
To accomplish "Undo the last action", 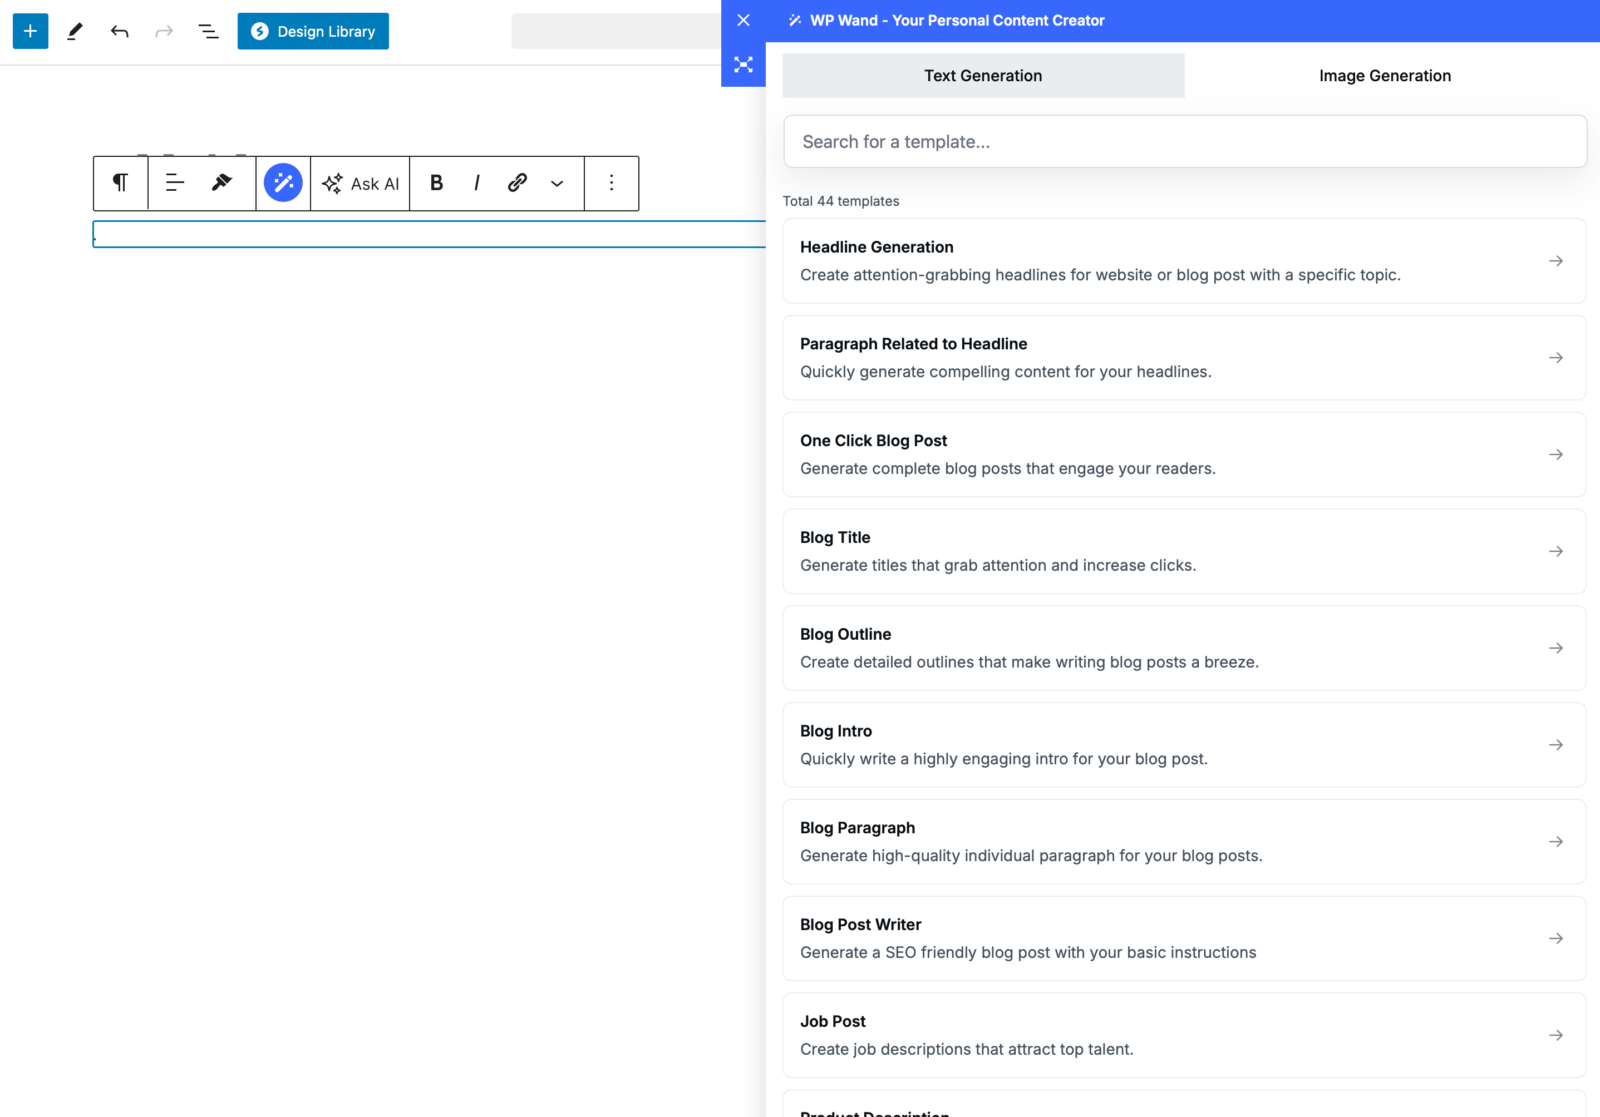I will point(120,31).
